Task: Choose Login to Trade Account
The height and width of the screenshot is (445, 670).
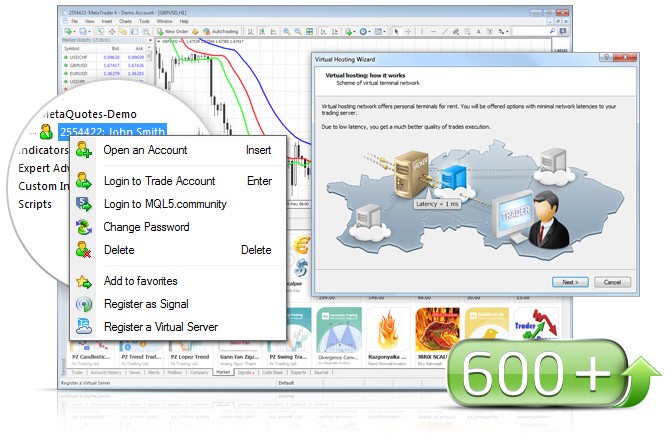Action: coord(177,181)
